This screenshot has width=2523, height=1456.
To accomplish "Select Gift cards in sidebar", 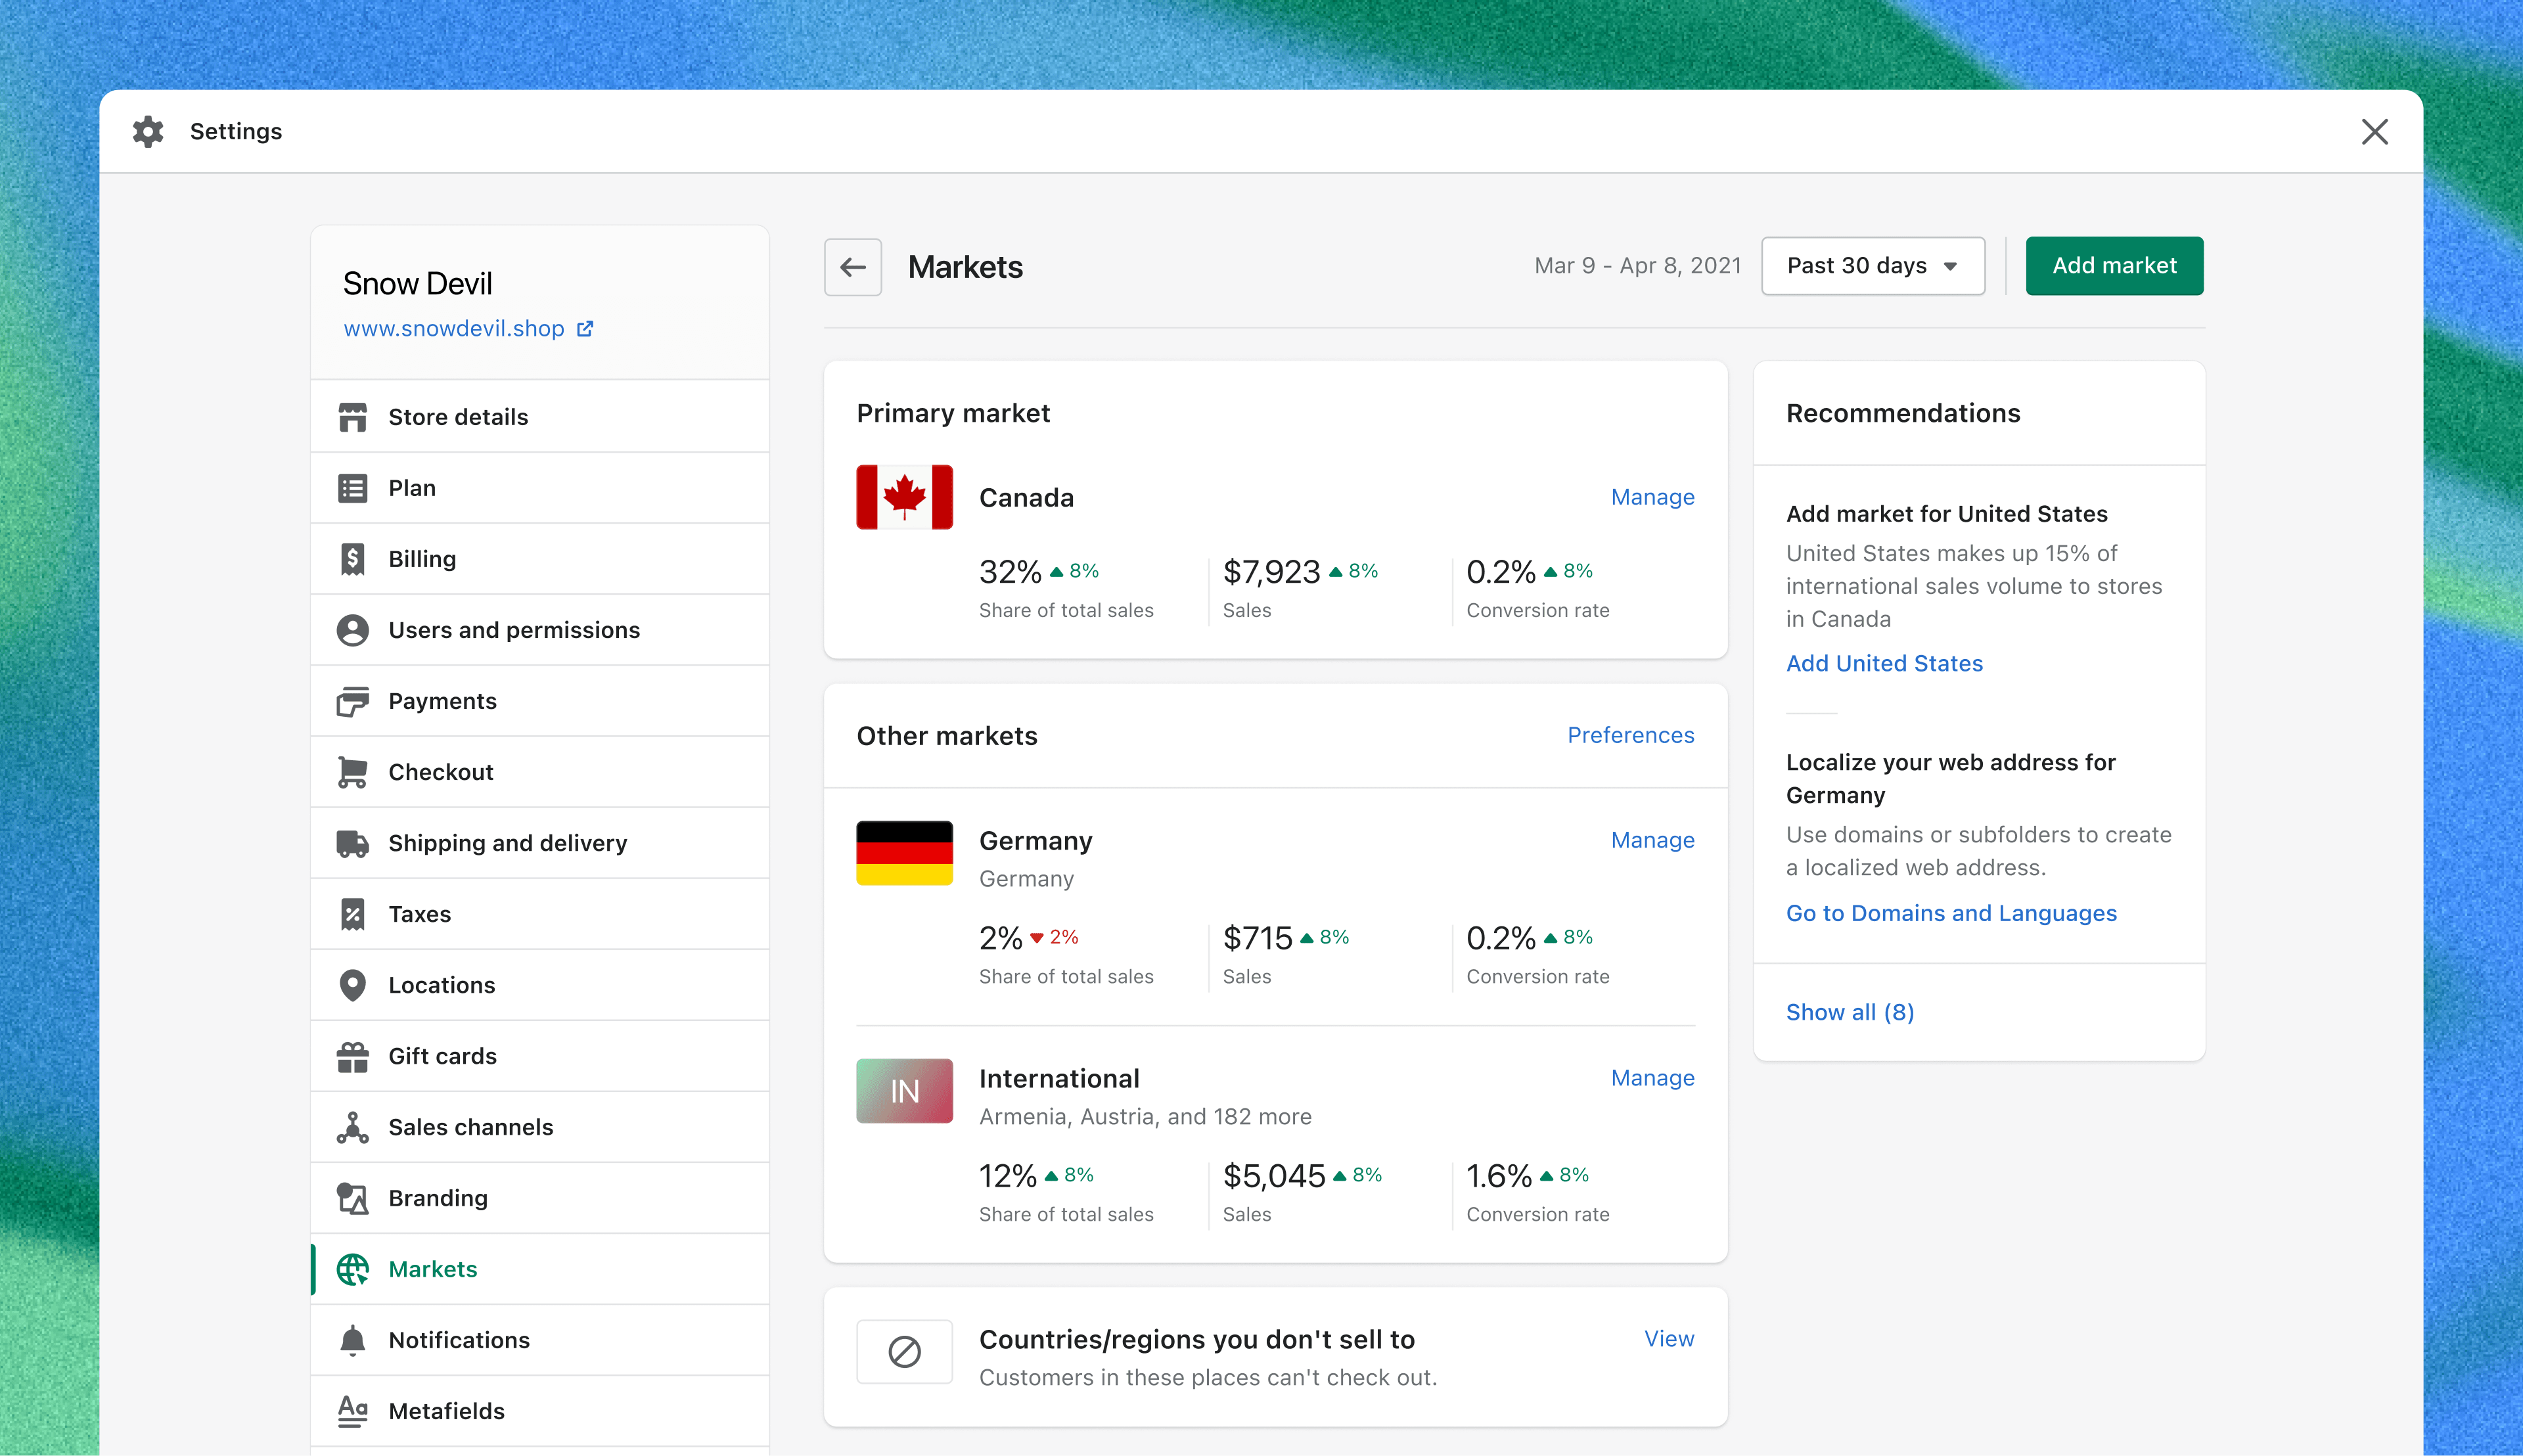I will [x=540, y=1056].
